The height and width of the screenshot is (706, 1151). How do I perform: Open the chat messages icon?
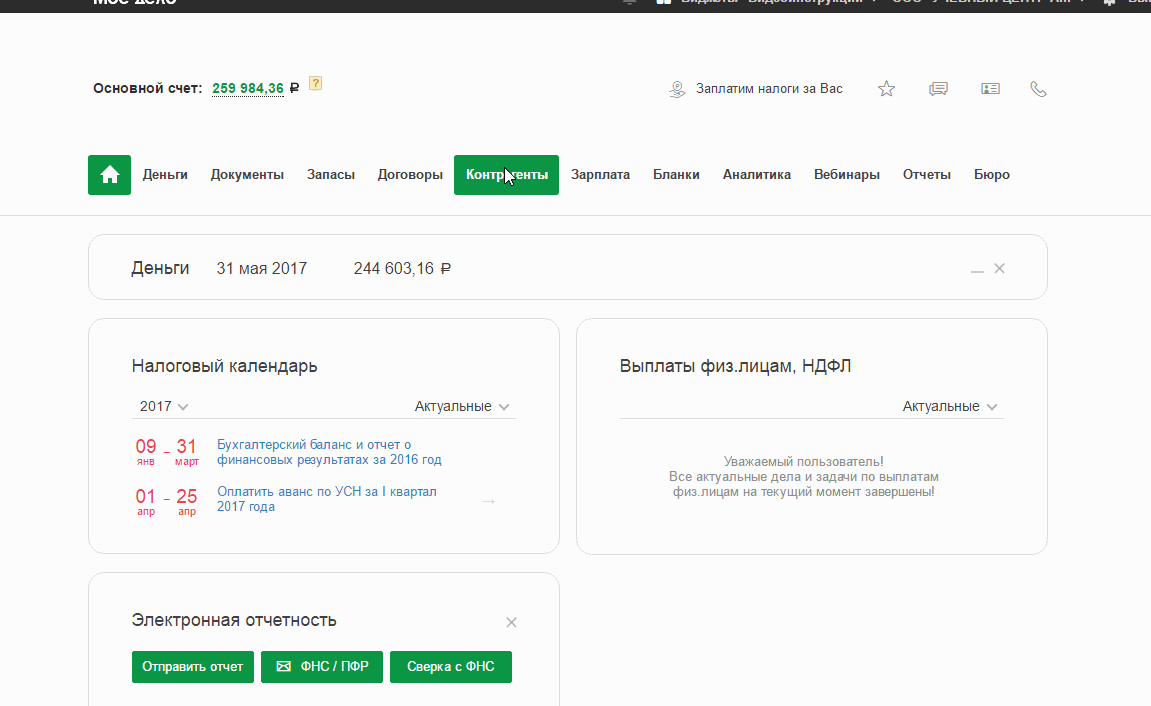pos(938,89)
